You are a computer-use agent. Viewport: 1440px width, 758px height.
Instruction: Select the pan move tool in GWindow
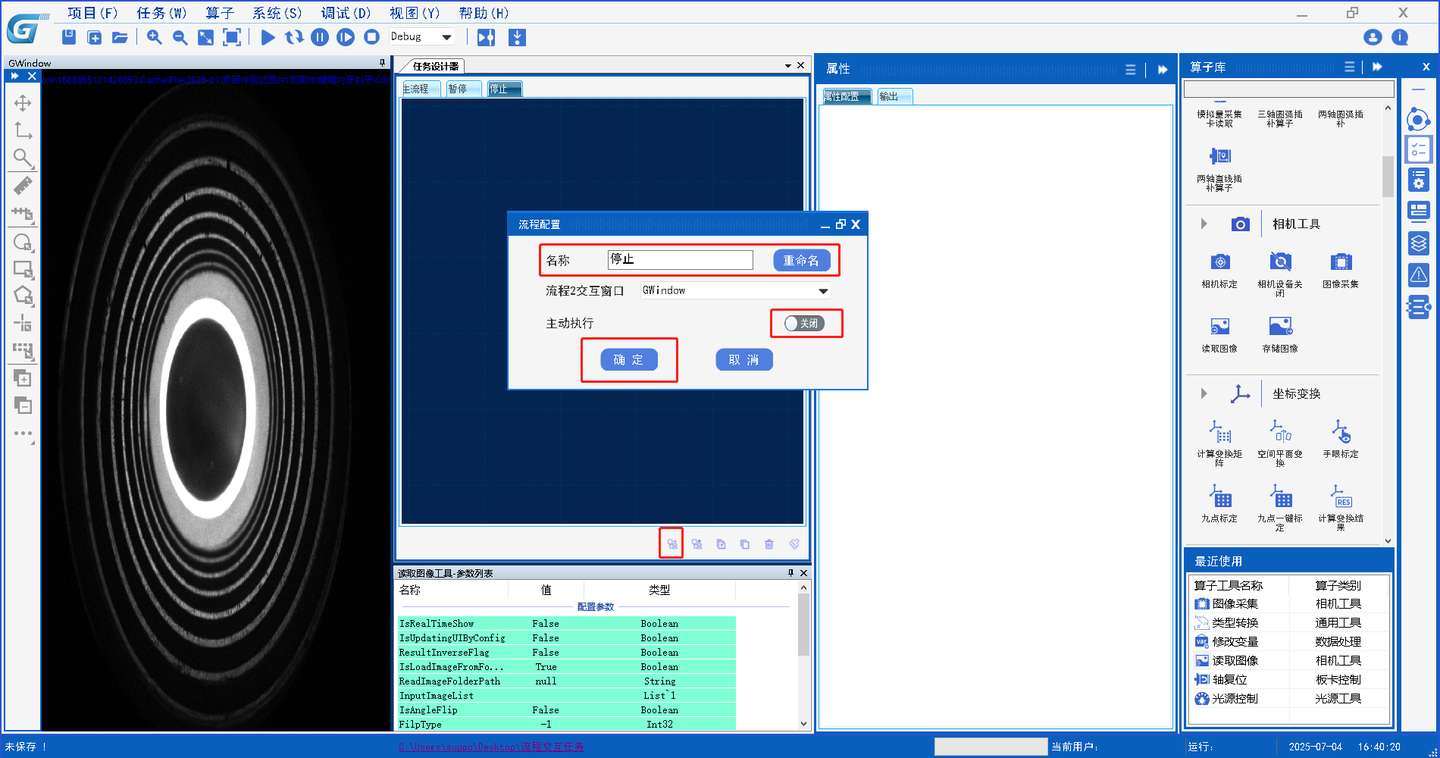[23, 103]
